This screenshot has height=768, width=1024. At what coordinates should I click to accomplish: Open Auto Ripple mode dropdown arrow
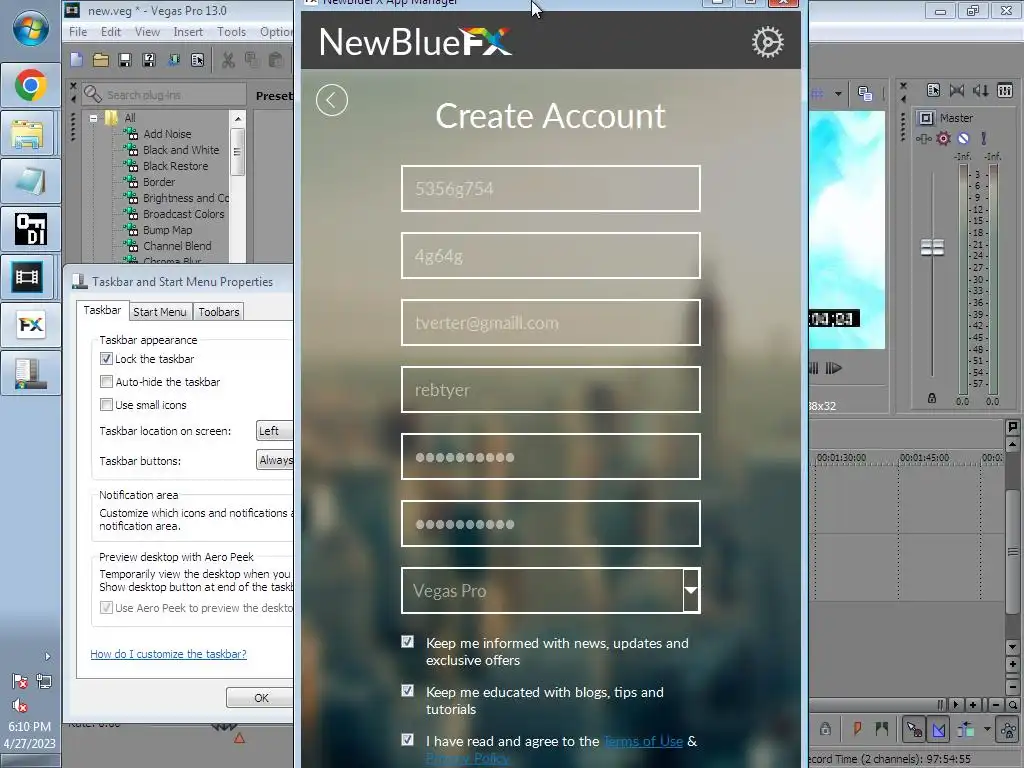coord(987,729)
